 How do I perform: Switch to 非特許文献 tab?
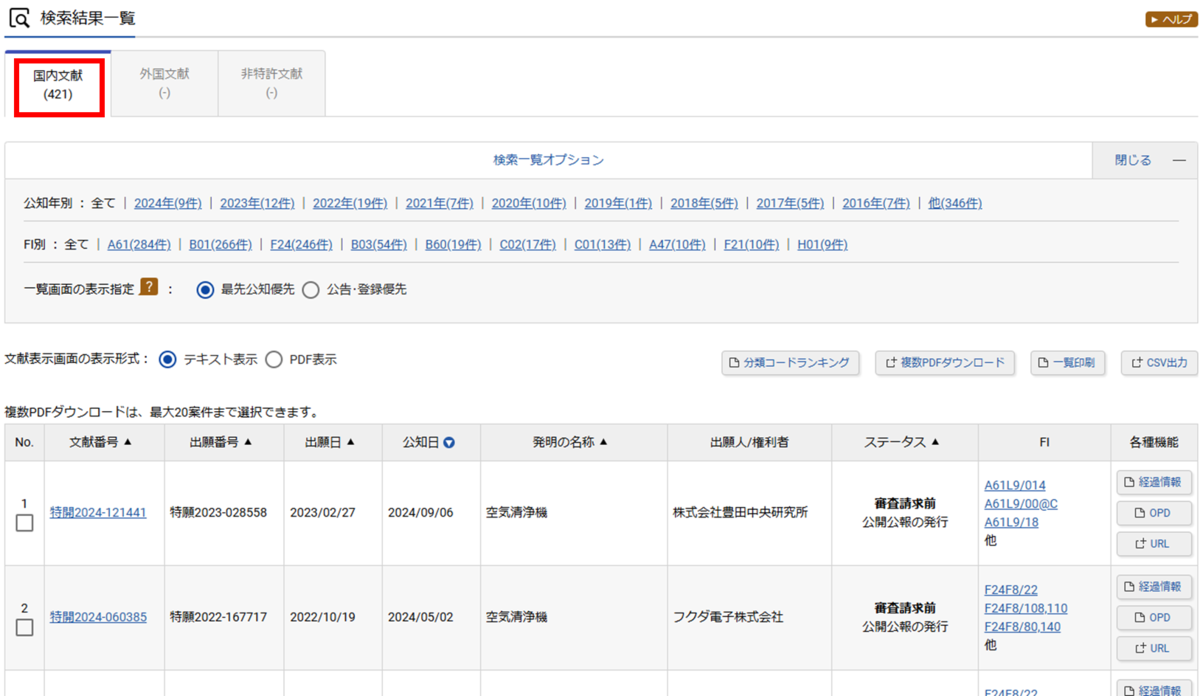[272, 83]
